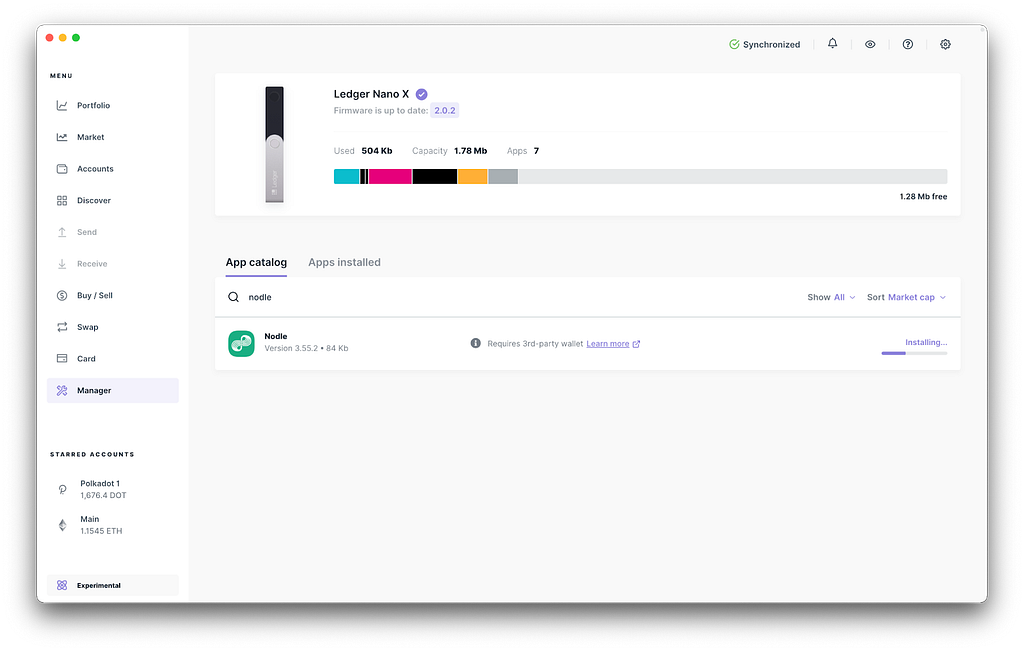
Task: Click the firmware version 2.0.2 badge
Action: tap(445, 110)
